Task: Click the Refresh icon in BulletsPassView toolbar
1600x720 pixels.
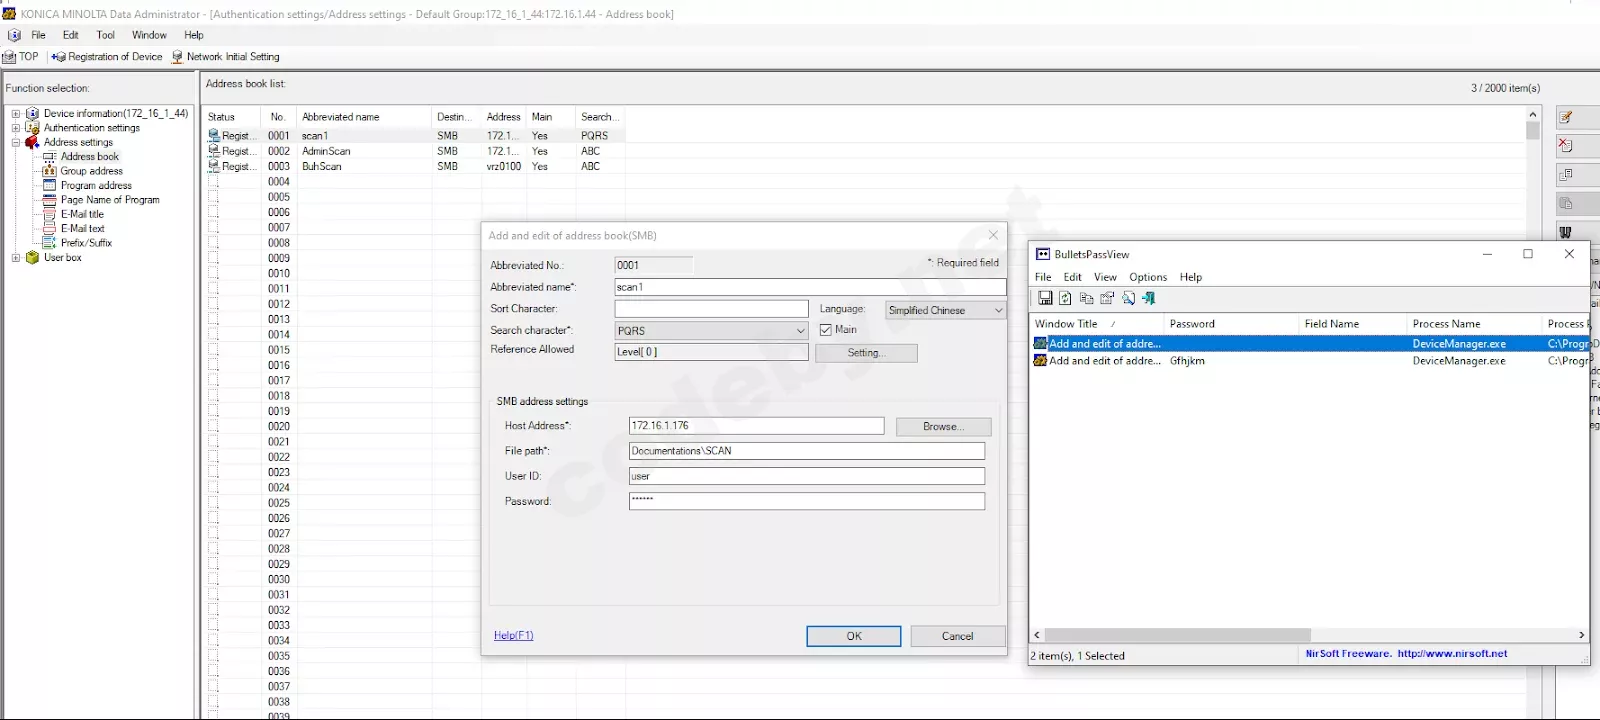Action: (x=1066, y=298)
